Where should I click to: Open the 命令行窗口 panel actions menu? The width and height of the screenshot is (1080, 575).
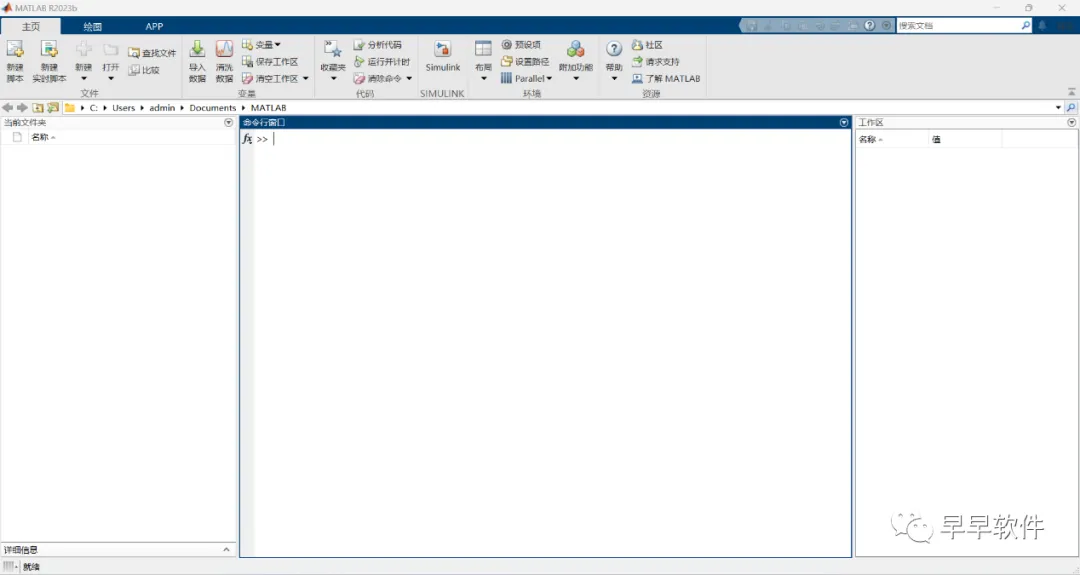844,123
